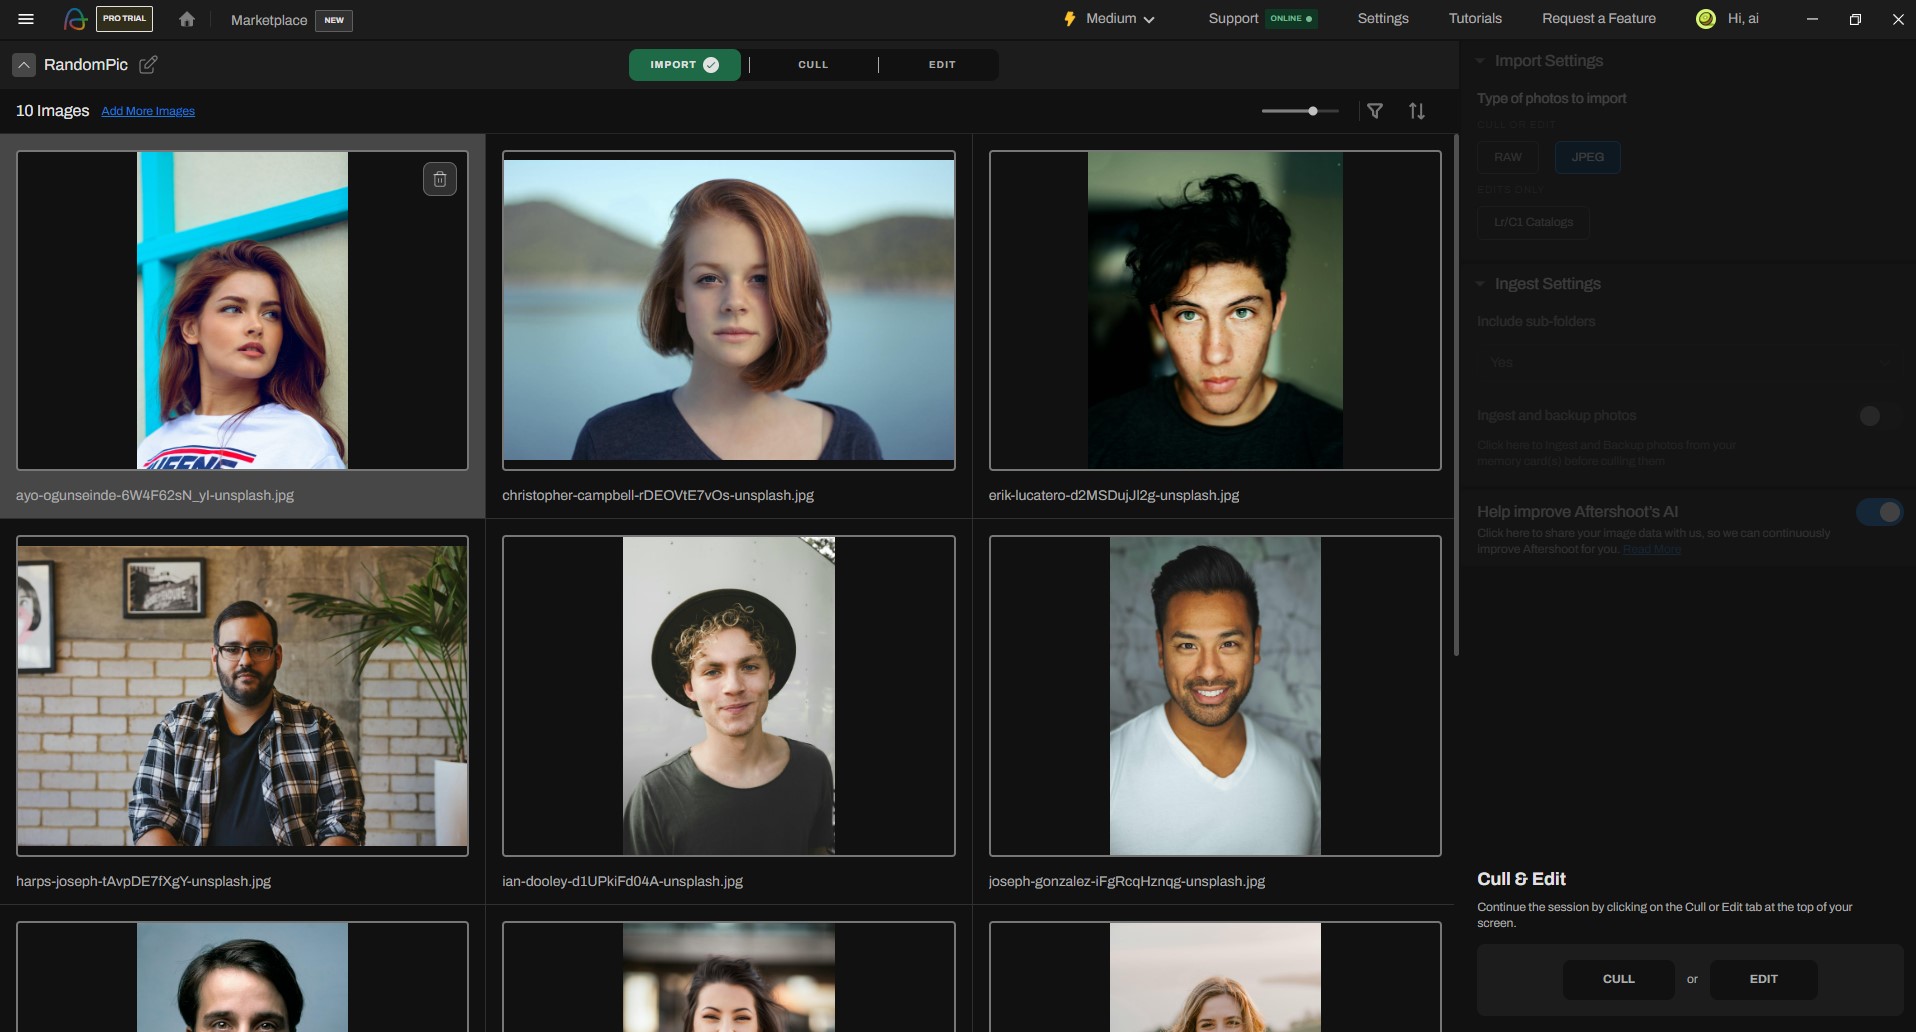Open Request a Feature
This screenshot has height=1032, width=1916.
(1599, 19)
